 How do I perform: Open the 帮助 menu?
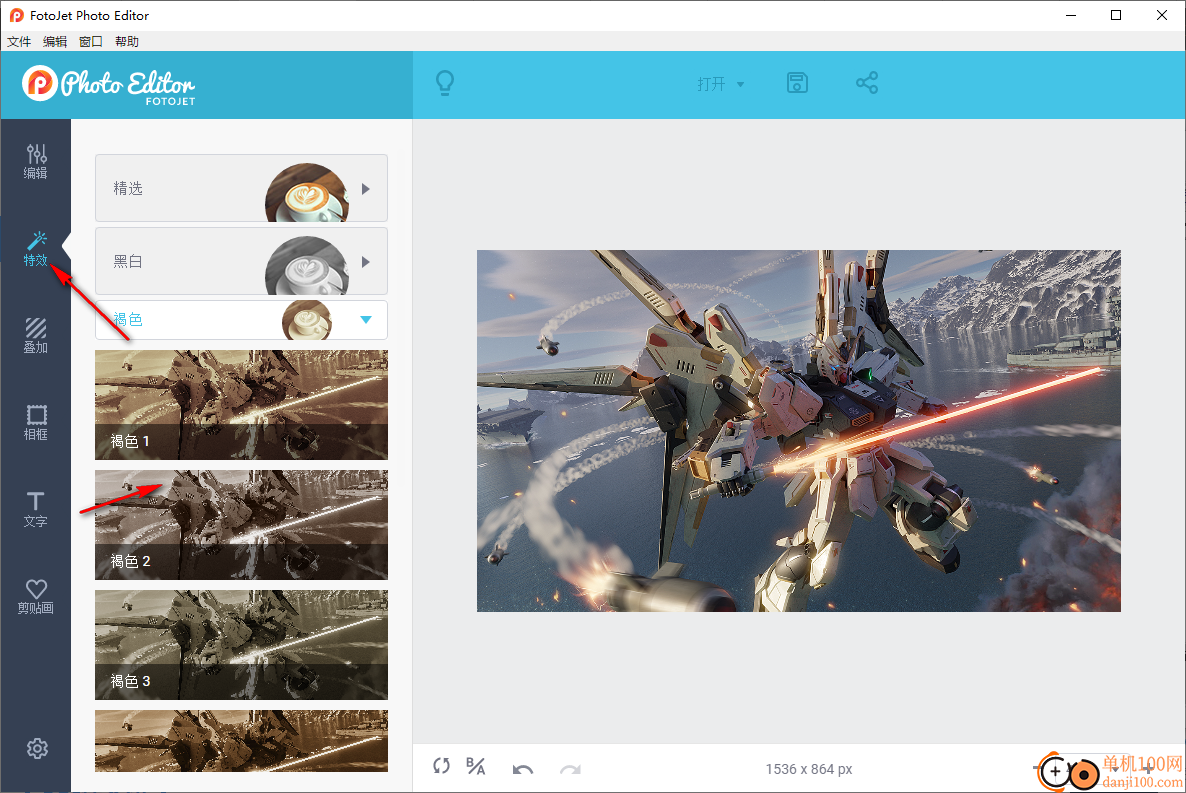coord(127,42)
